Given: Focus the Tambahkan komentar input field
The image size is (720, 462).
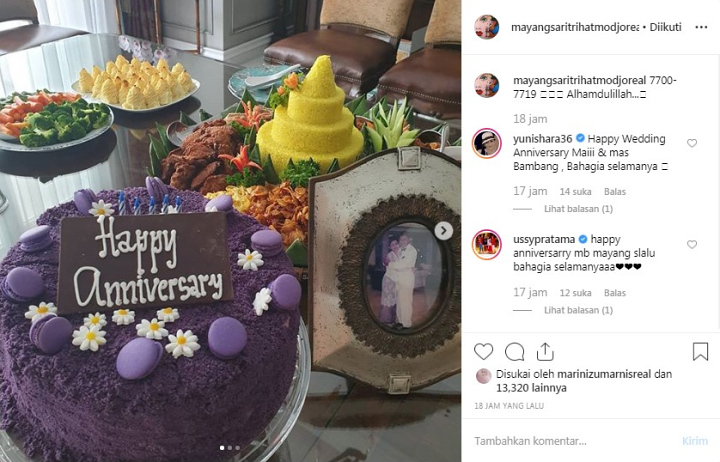Looking at the screenshot, I should [x=574, y=441].
